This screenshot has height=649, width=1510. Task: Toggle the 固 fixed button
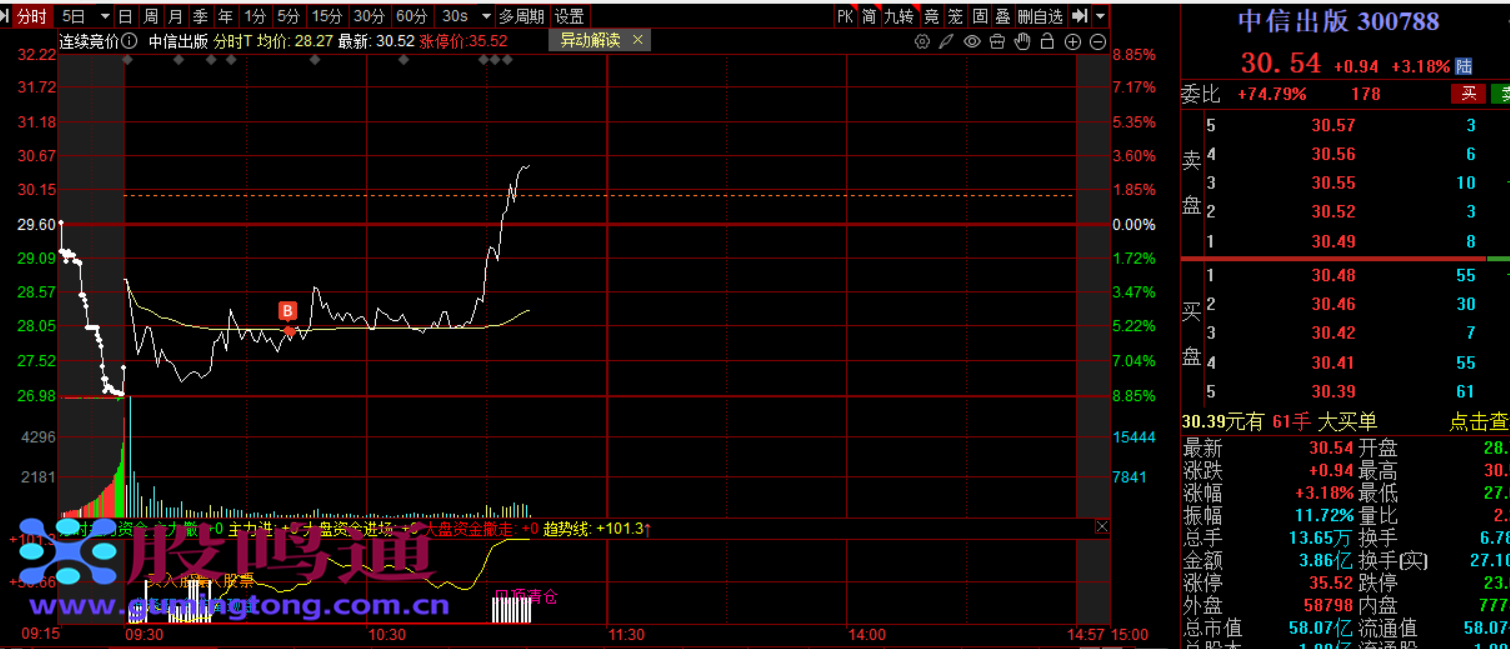click(980, 16)
